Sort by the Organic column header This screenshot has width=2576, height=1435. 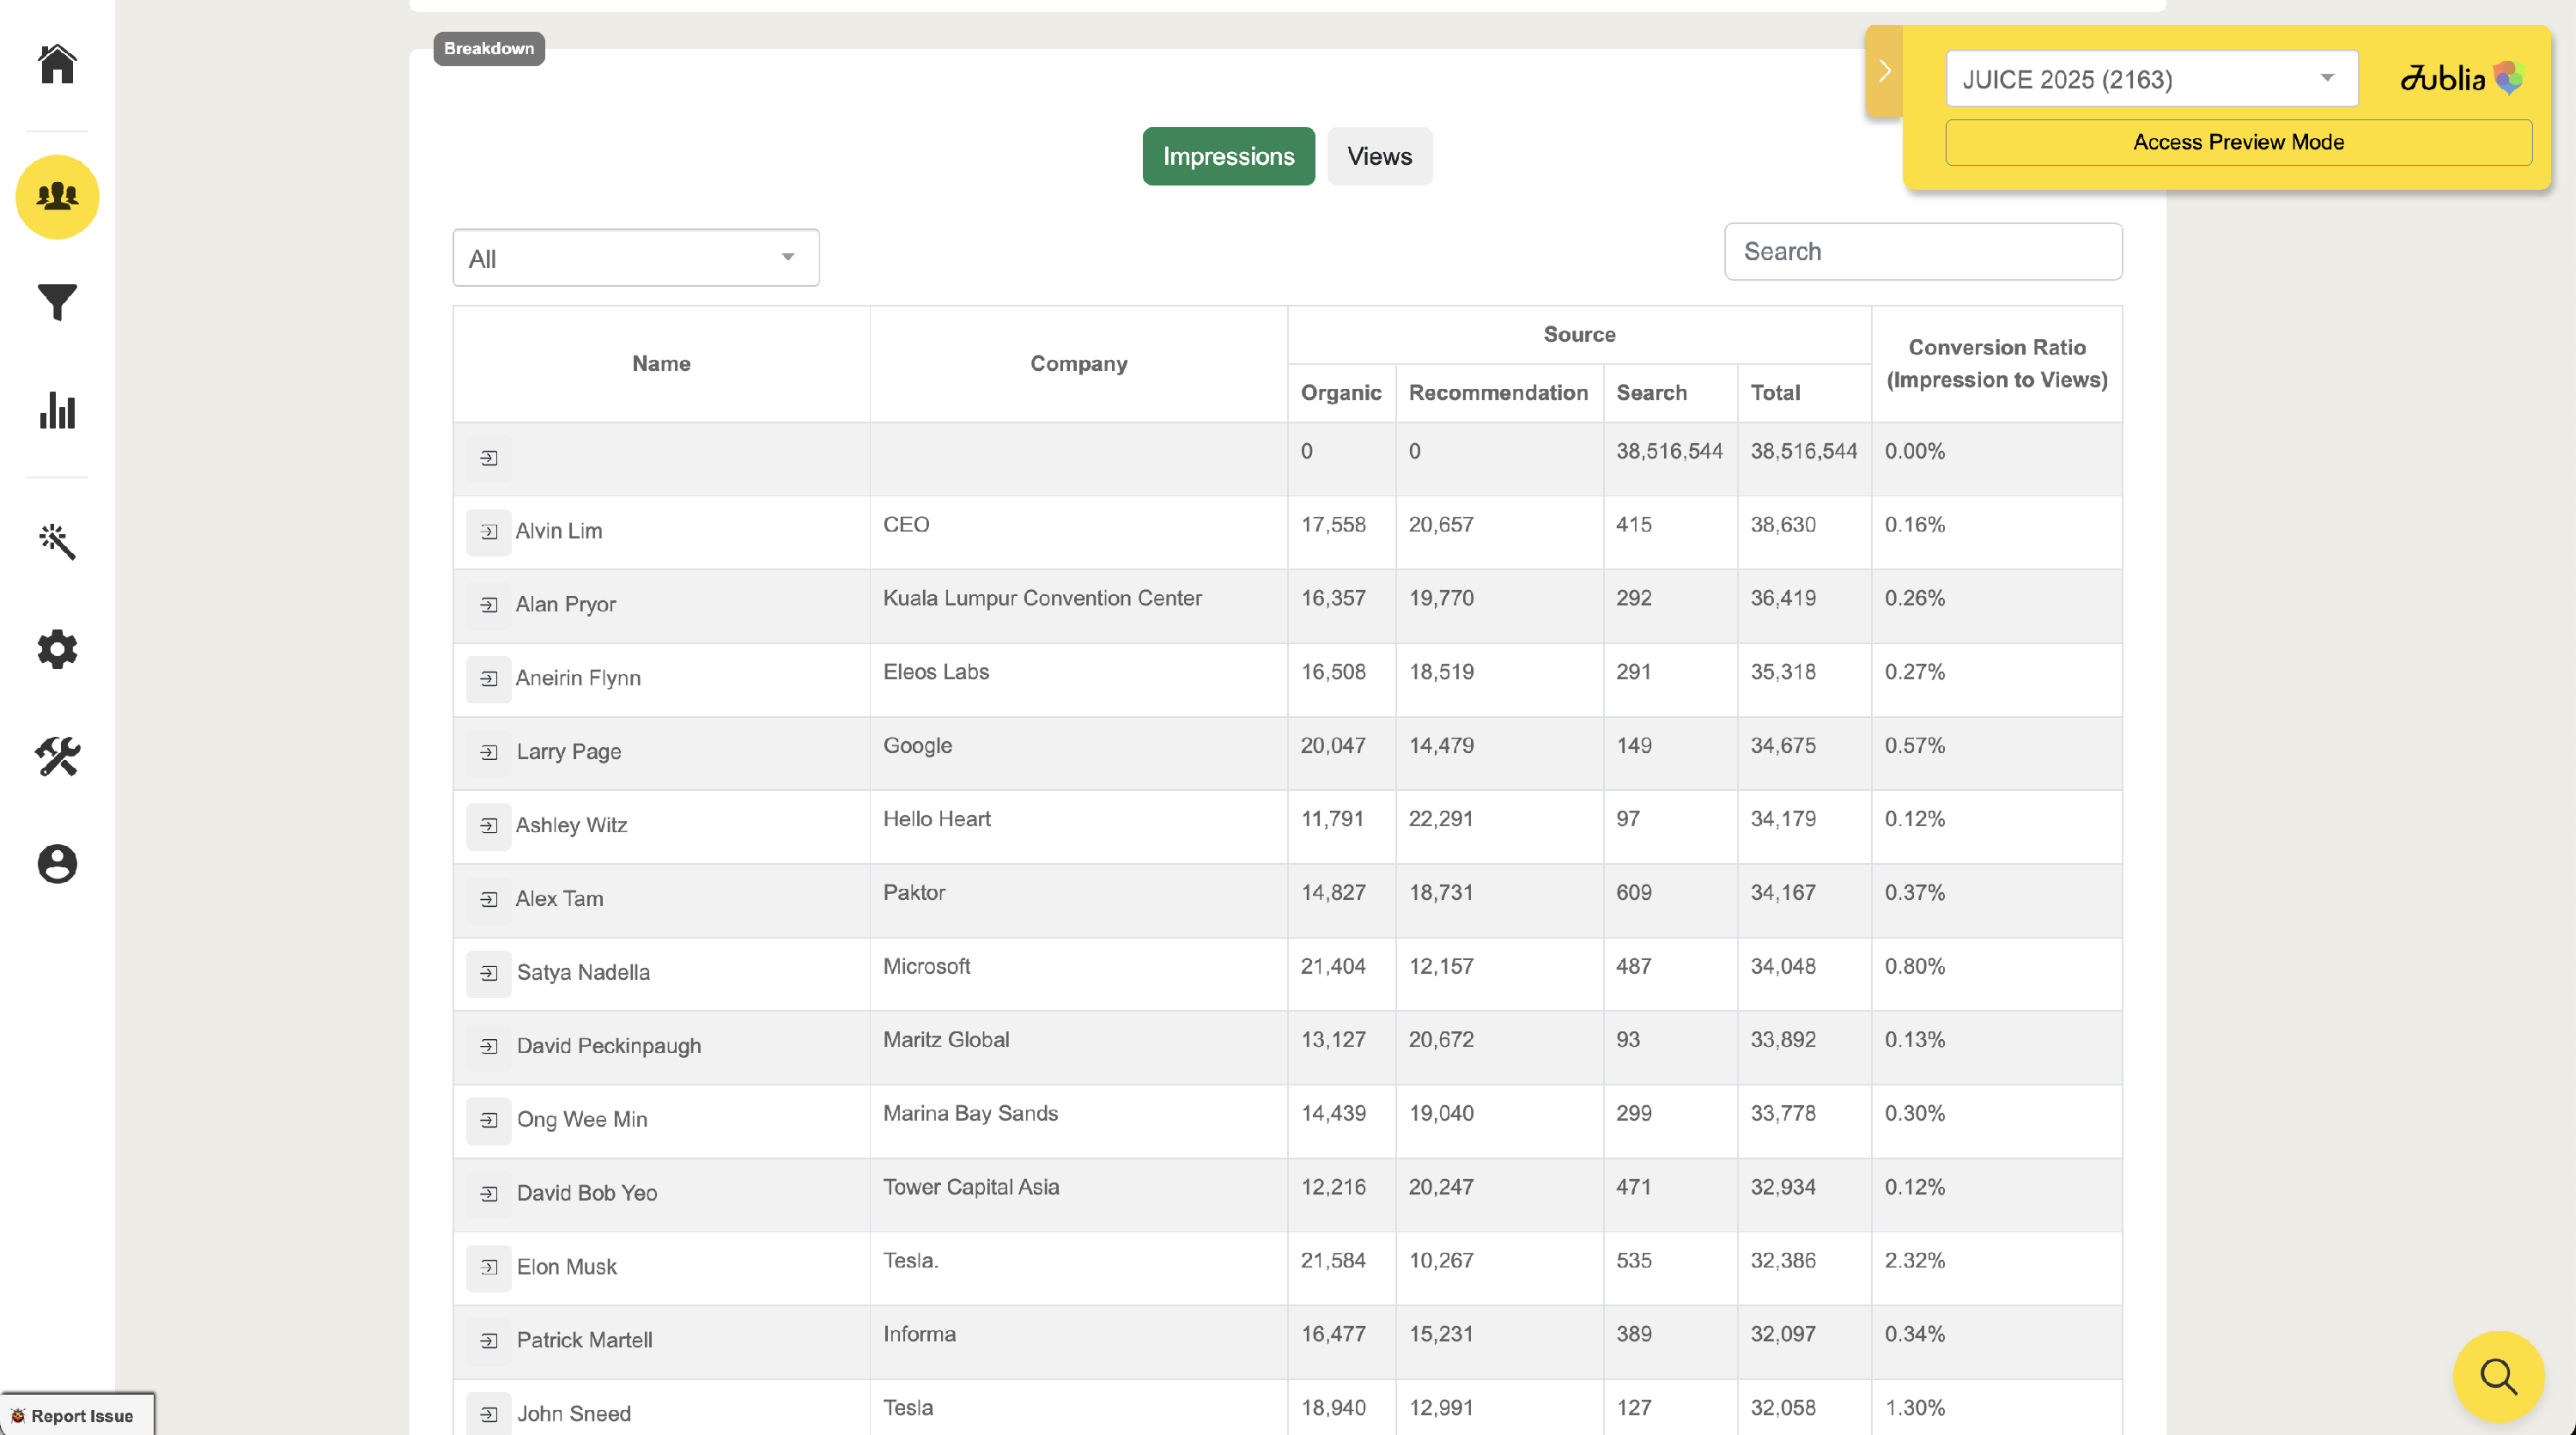1340,393
